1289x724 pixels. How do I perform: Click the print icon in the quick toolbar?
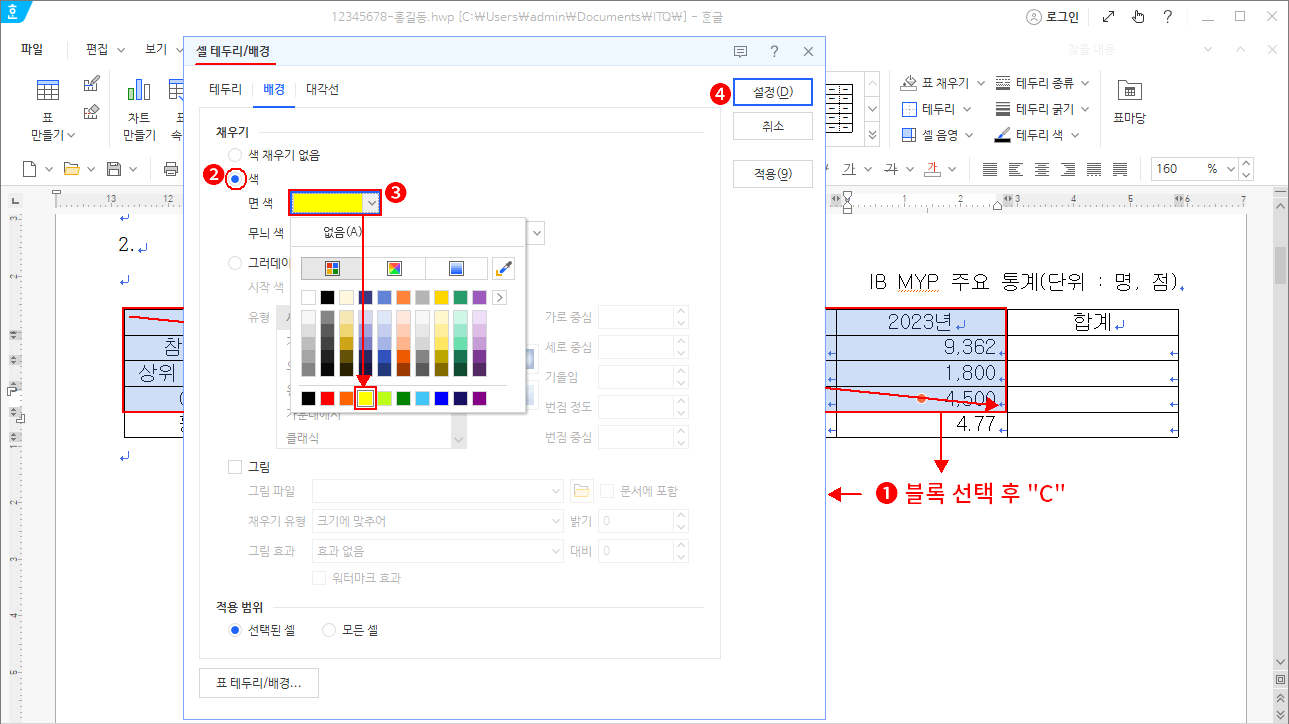click(x=171, y=168)
